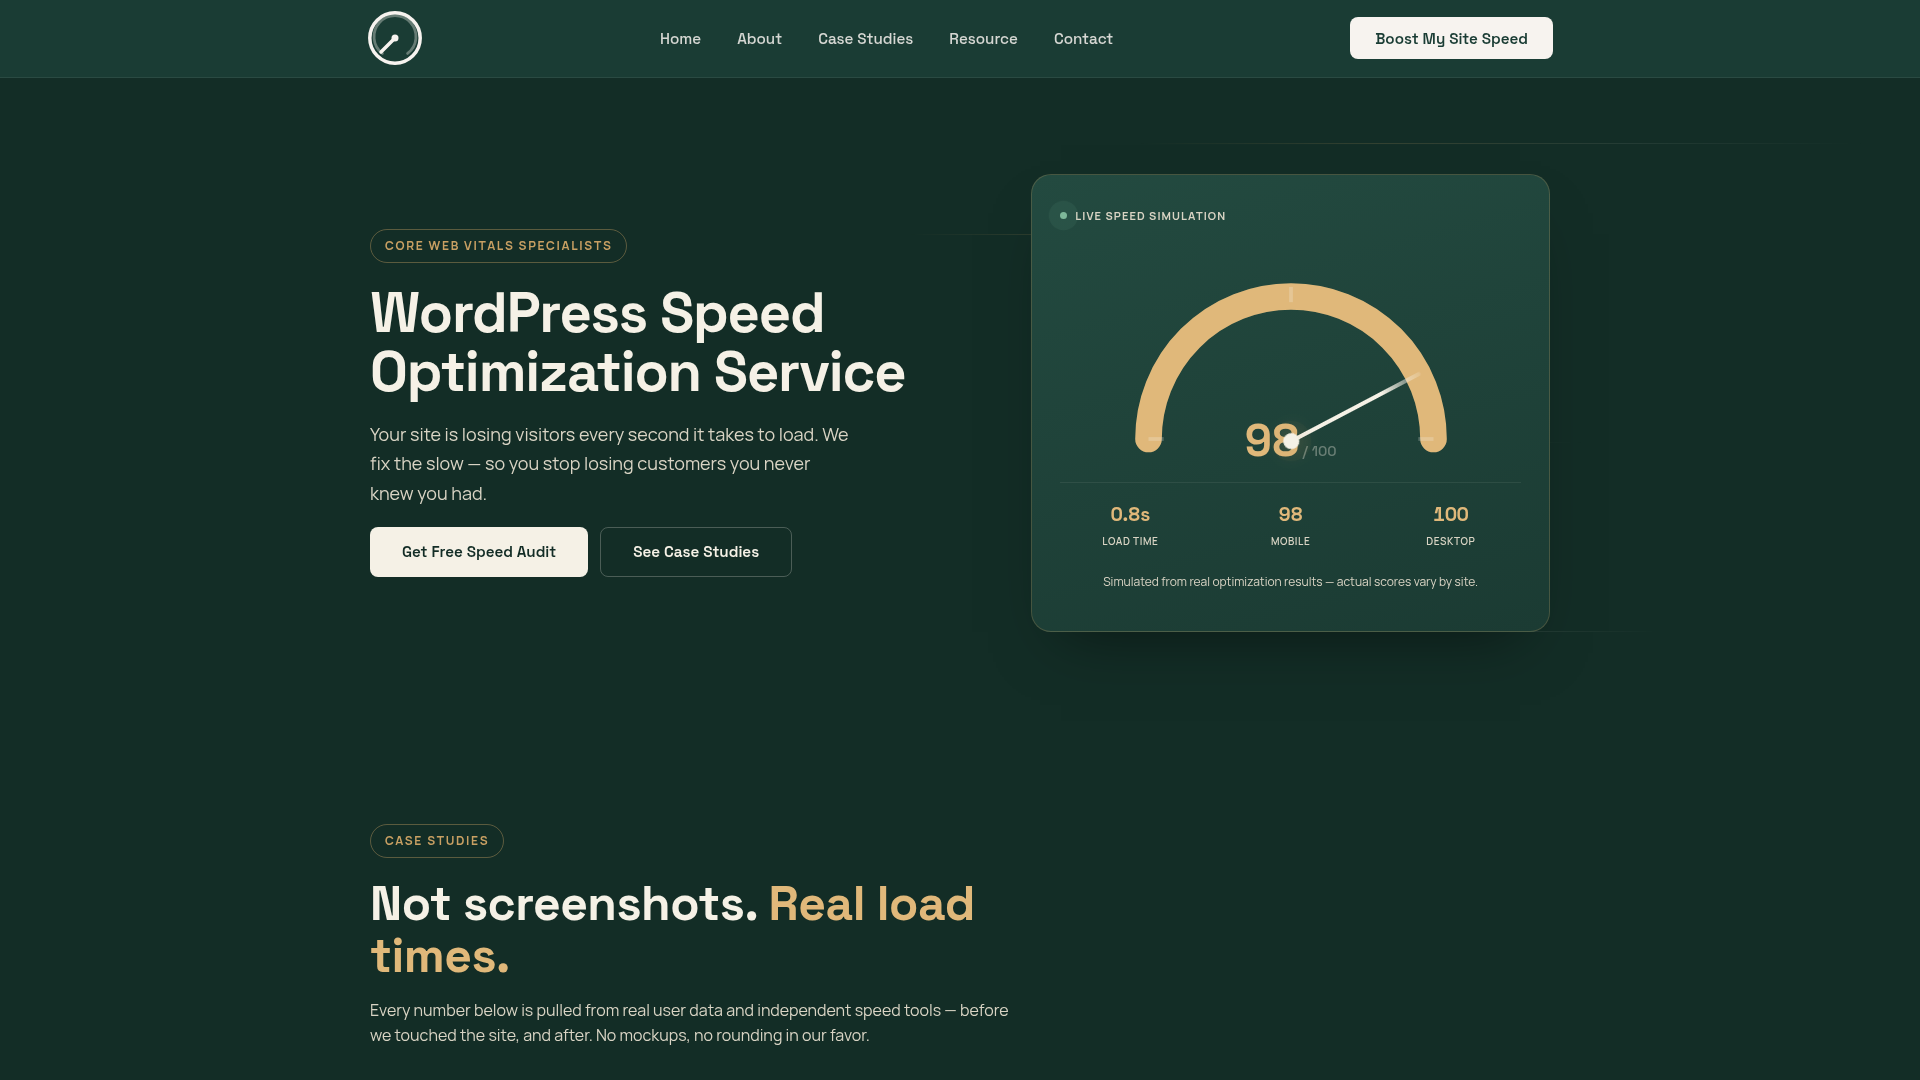Click See Case Studies button
1920x1080 pixels.
[696, 552]
